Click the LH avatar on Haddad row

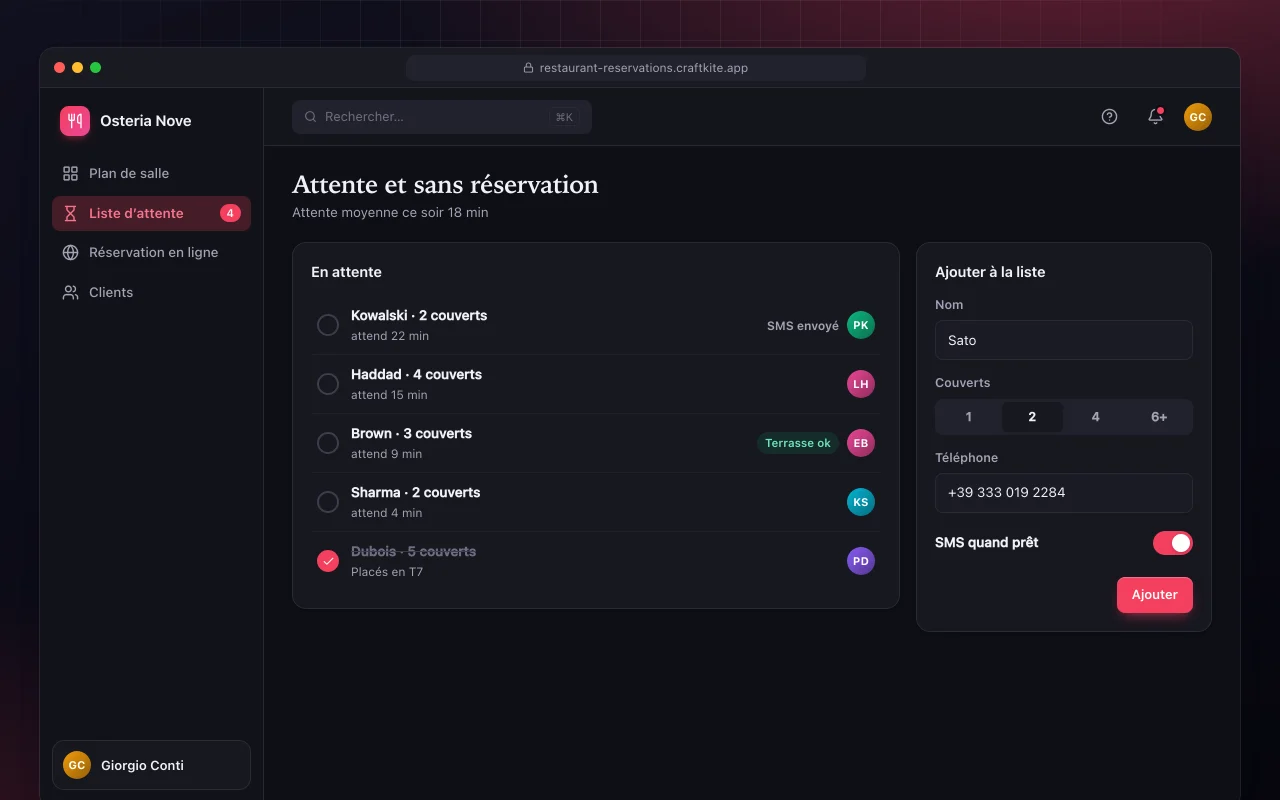(861, 384)
